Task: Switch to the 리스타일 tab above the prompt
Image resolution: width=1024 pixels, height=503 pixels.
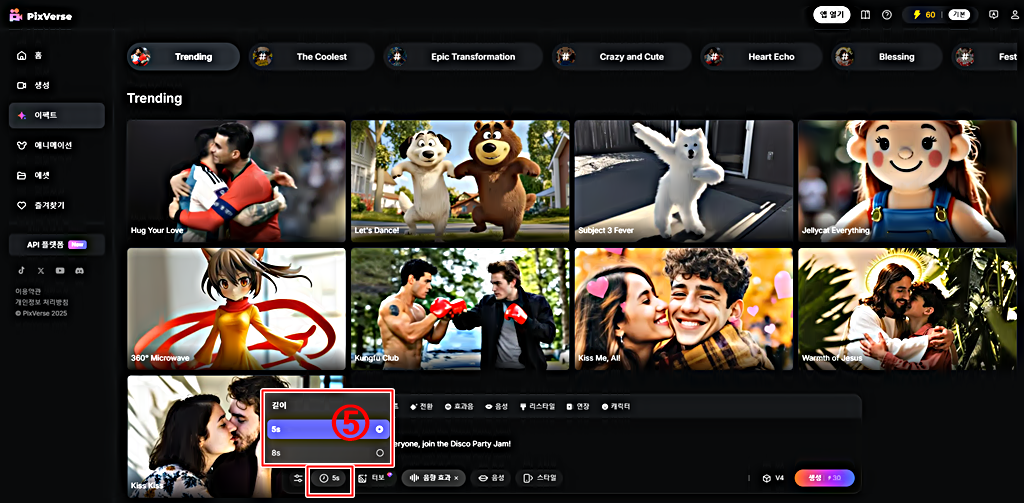Action: [x=537, y=406]
